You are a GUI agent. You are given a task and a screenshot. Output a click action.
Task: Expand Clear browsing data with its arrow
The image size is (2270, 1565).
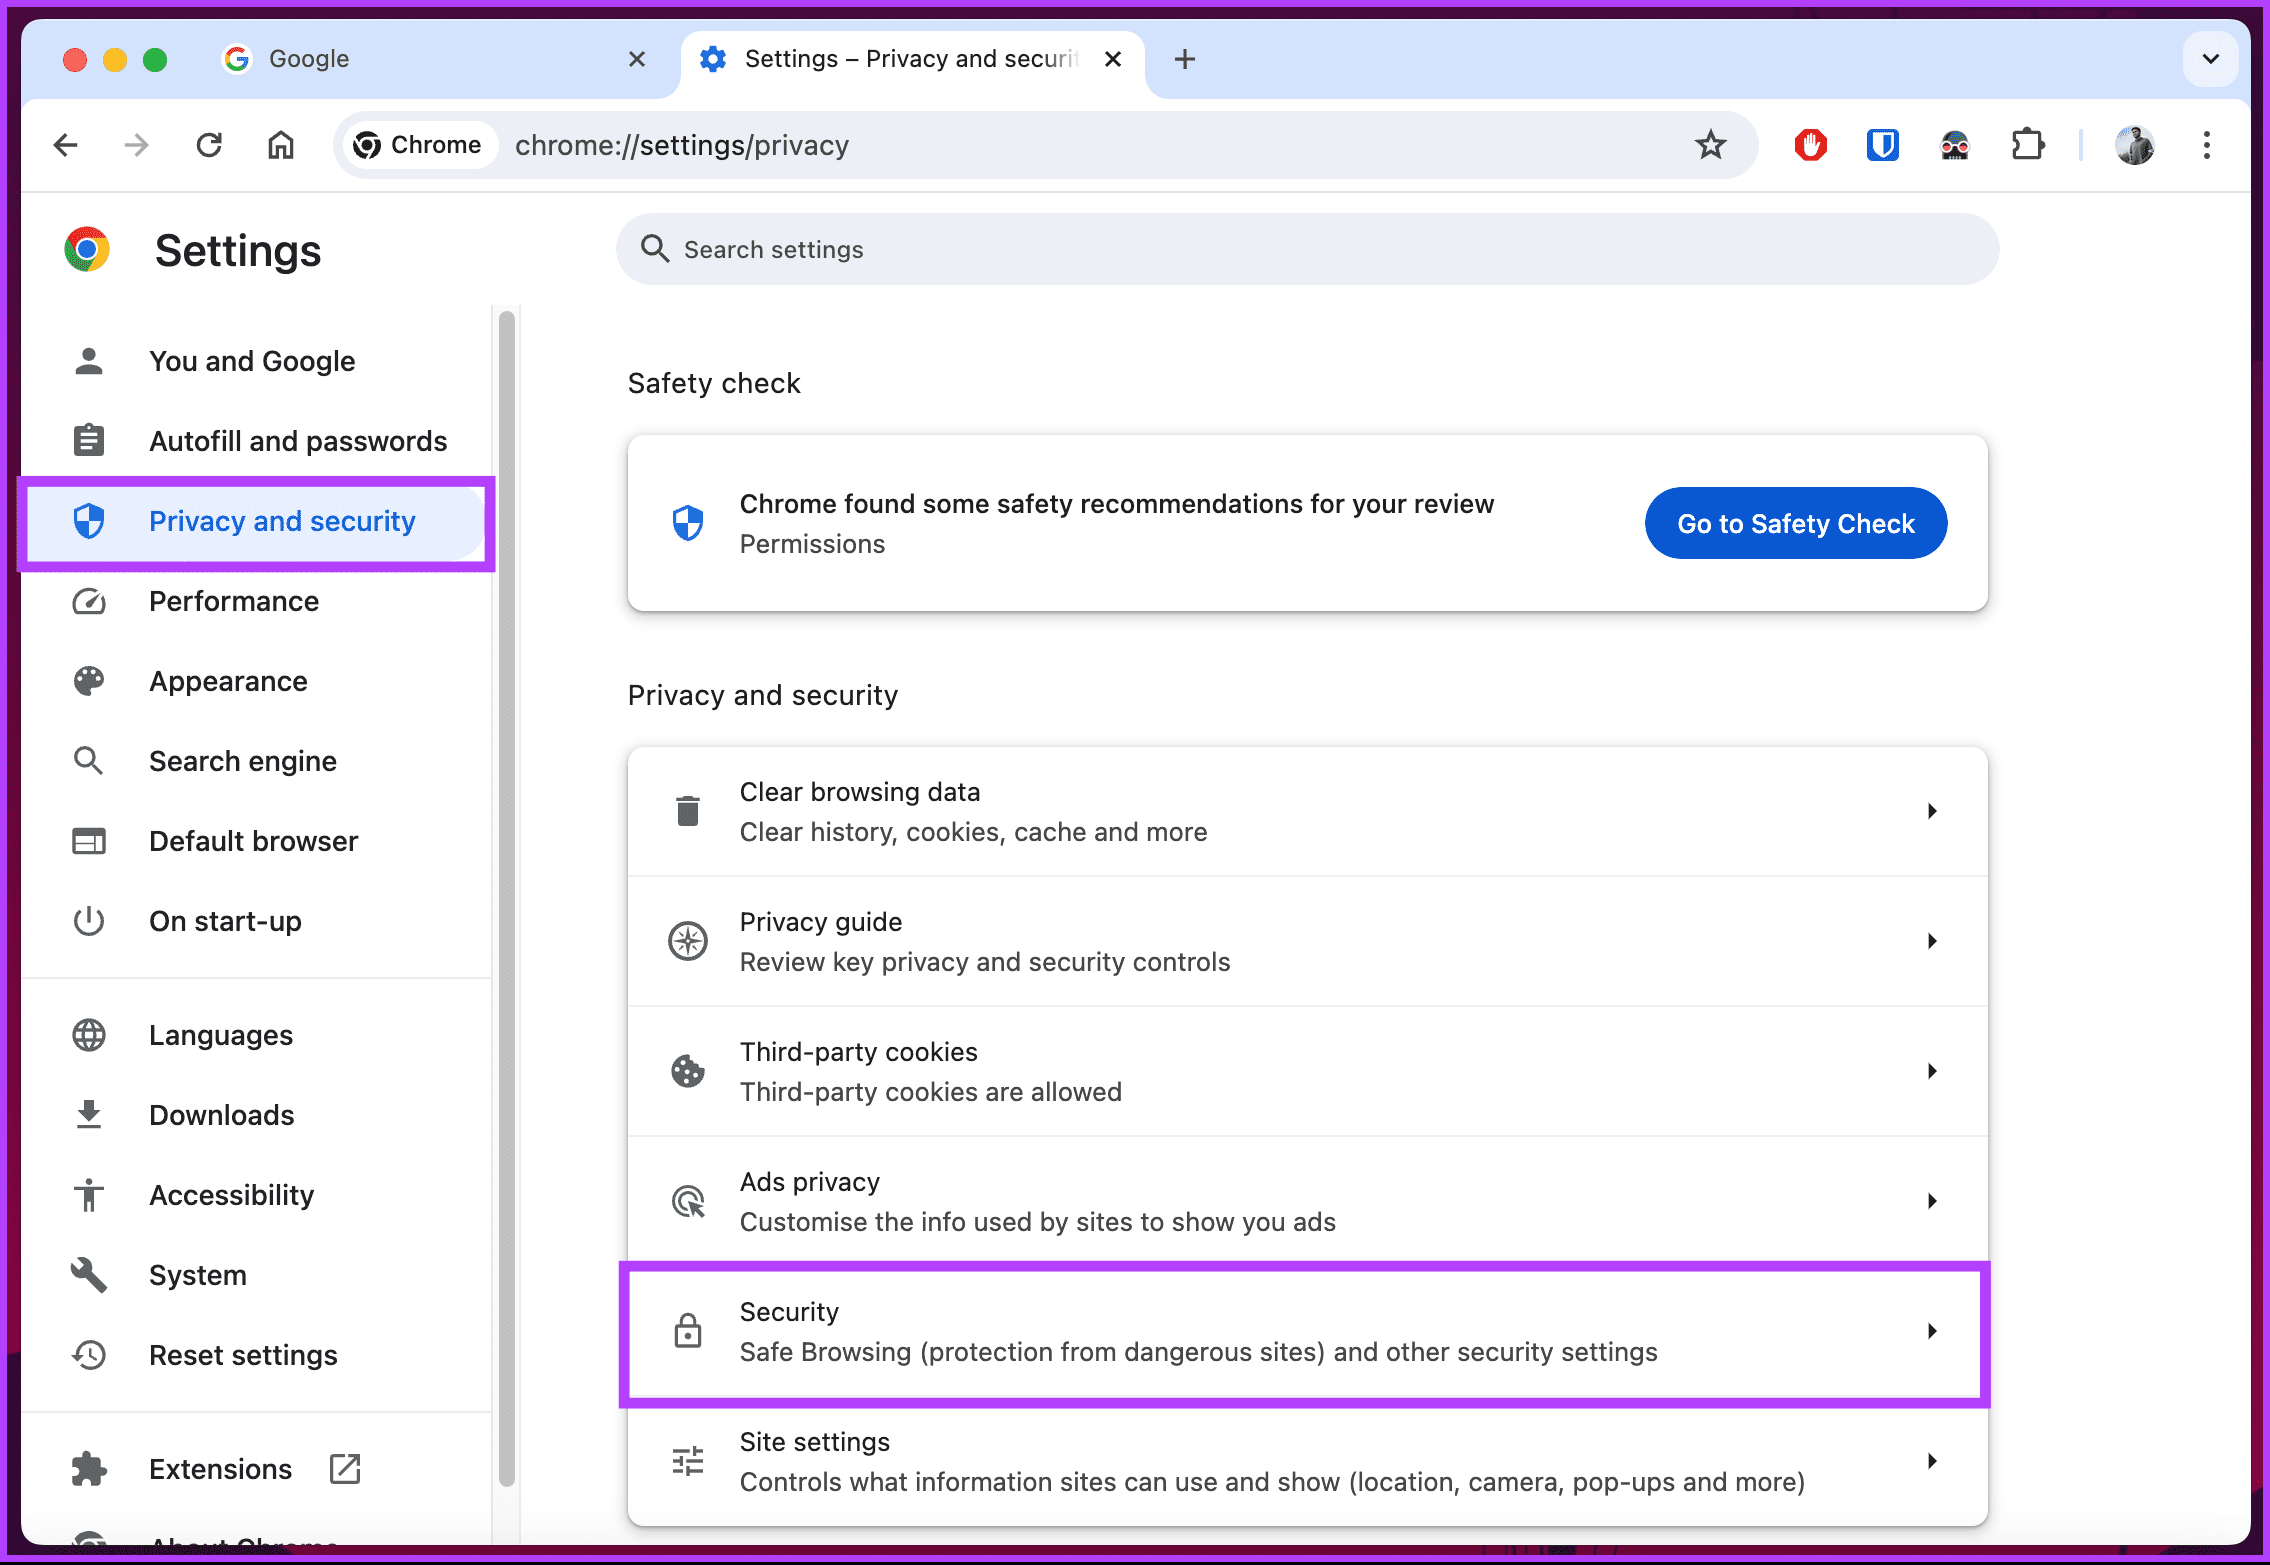1932,811
